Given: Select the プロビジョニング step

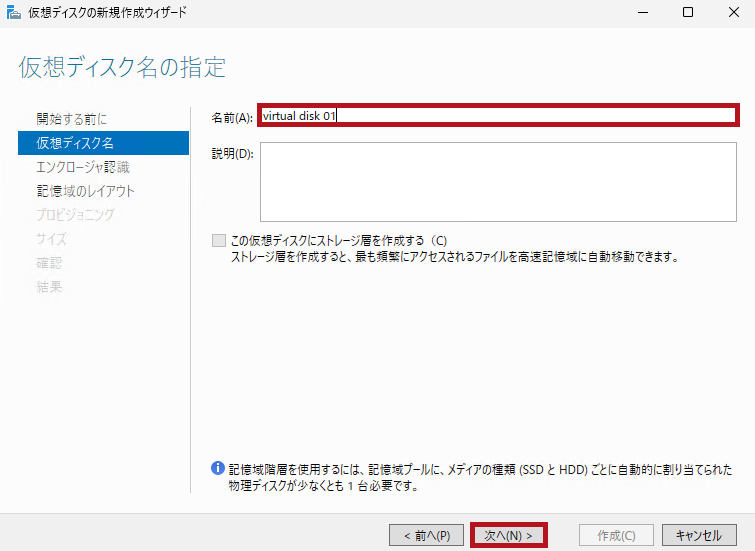Looking at the screenshot, I should tap(75, 215).
